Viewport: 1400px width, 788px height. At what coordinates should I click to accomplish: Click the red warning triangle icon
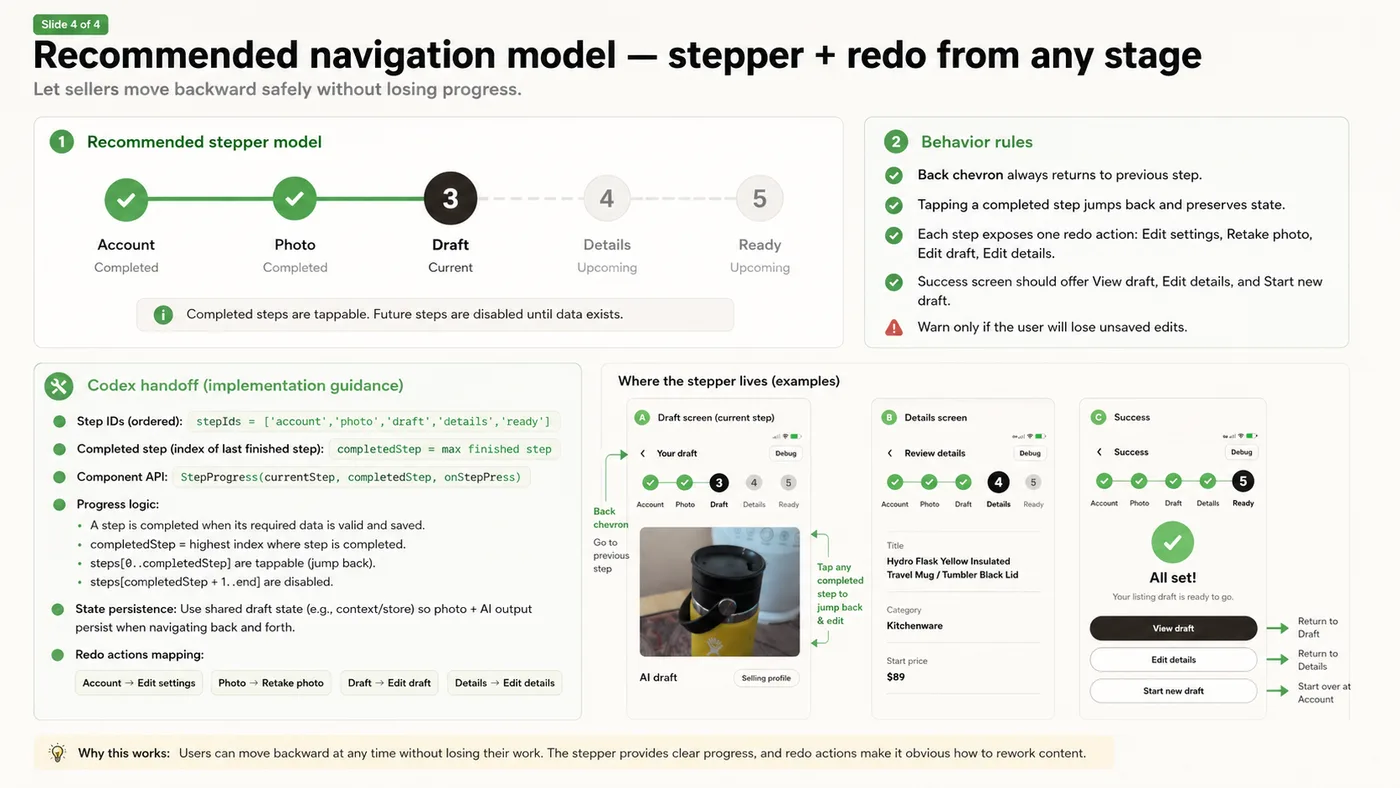point(894,327)
